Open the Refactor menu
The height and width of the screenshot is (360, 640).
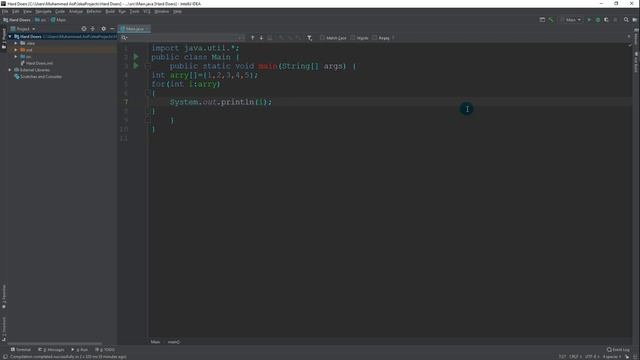(x=94, y=11)
